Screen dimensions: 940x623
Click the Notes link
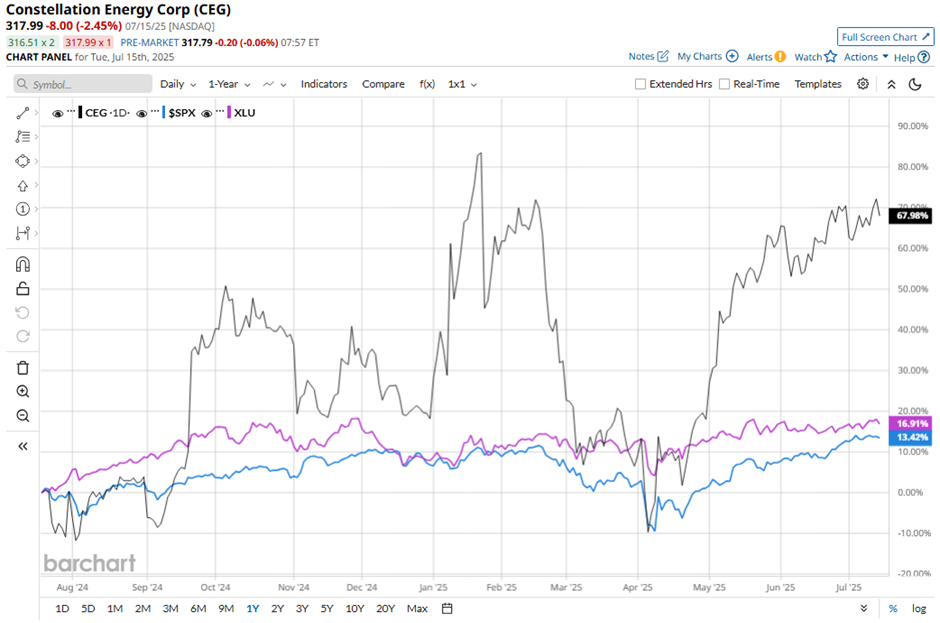click(641, 56)
